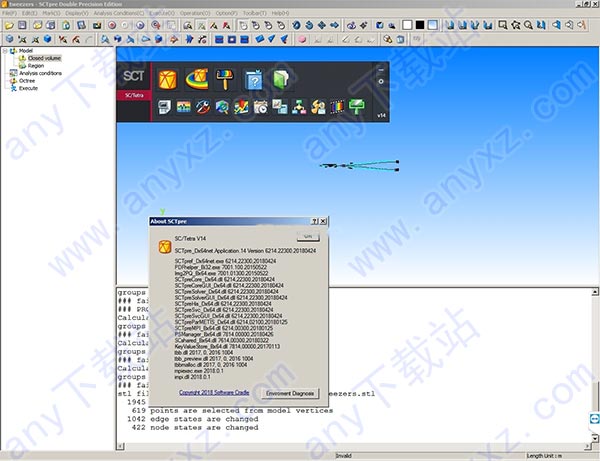Open the flowchart diagram tool icon
The image size is (600, 461).
[x=299, y=107]
